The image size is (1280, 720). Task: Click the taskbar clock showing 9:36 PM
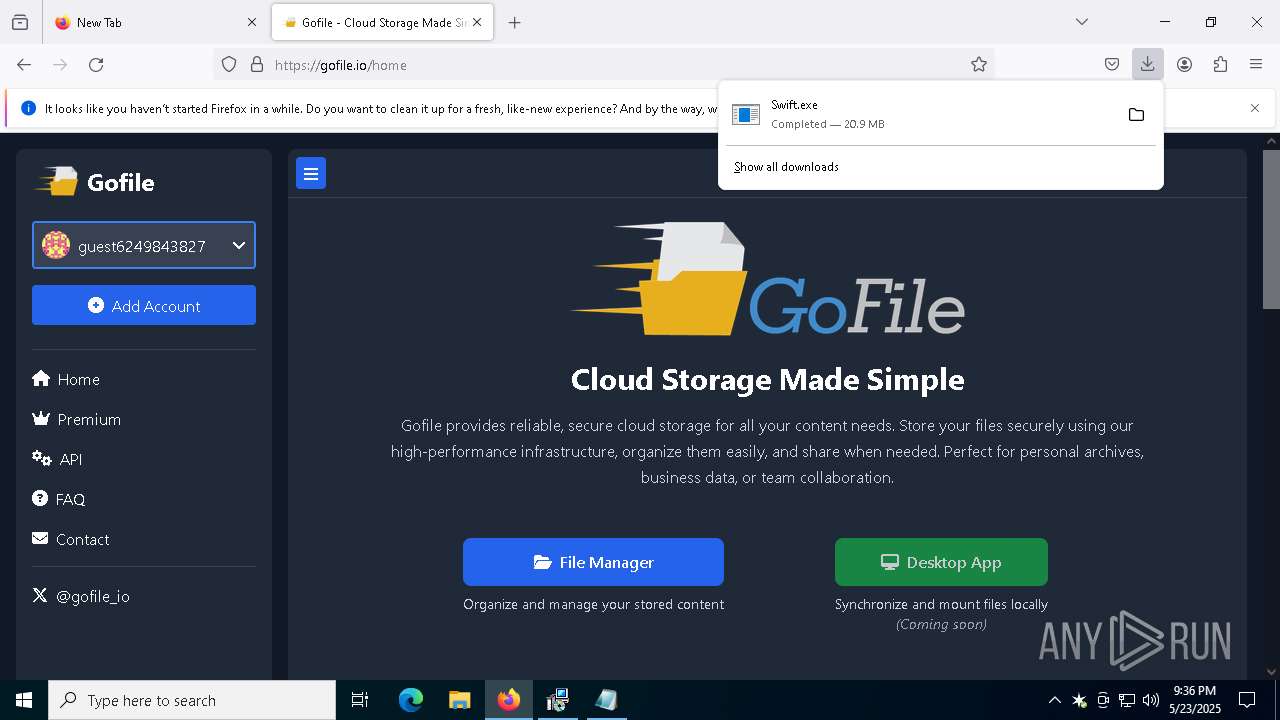pyautogui.click(x=1194, y=699)
